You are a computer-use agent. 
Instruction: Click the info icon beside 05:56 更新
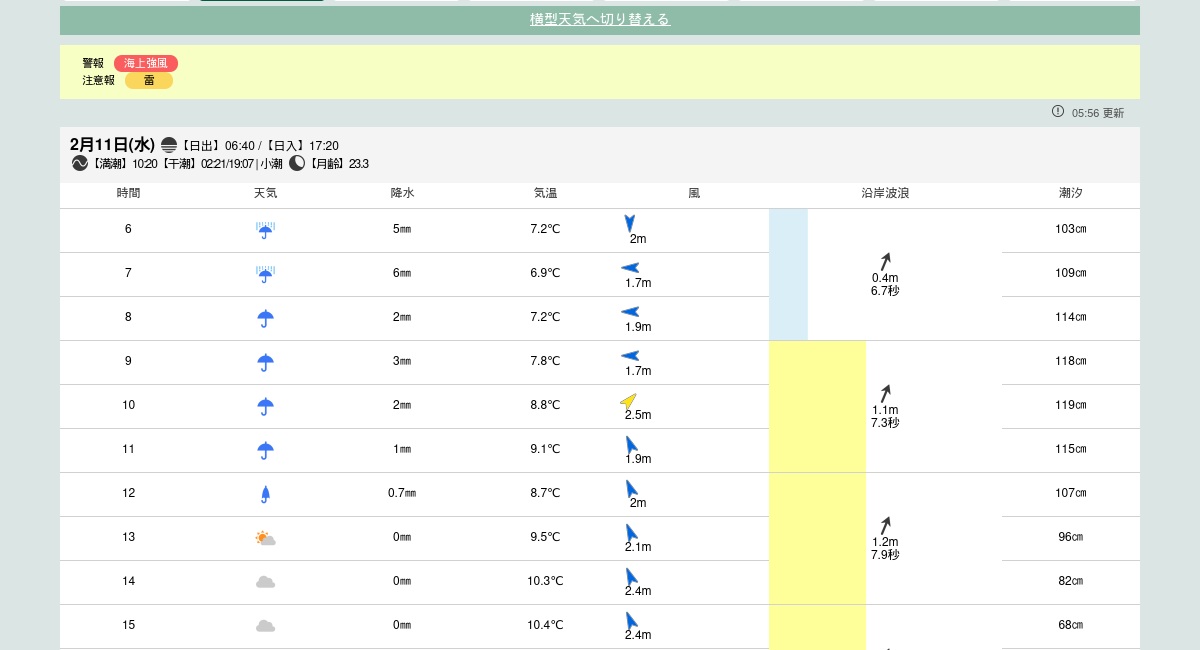point(1058,112)
